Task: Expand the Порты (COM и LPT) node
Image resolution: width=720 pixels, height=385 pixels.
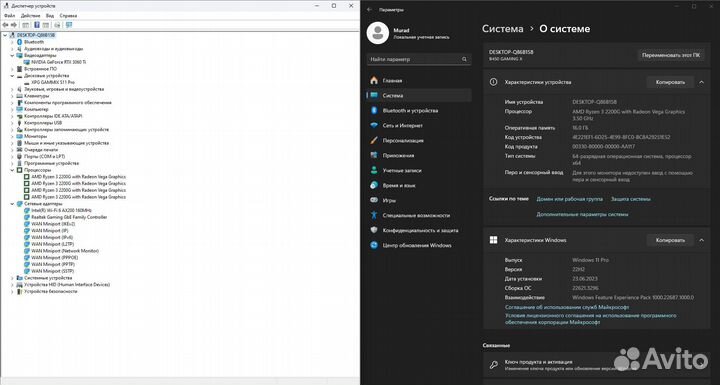Action: 12,157
